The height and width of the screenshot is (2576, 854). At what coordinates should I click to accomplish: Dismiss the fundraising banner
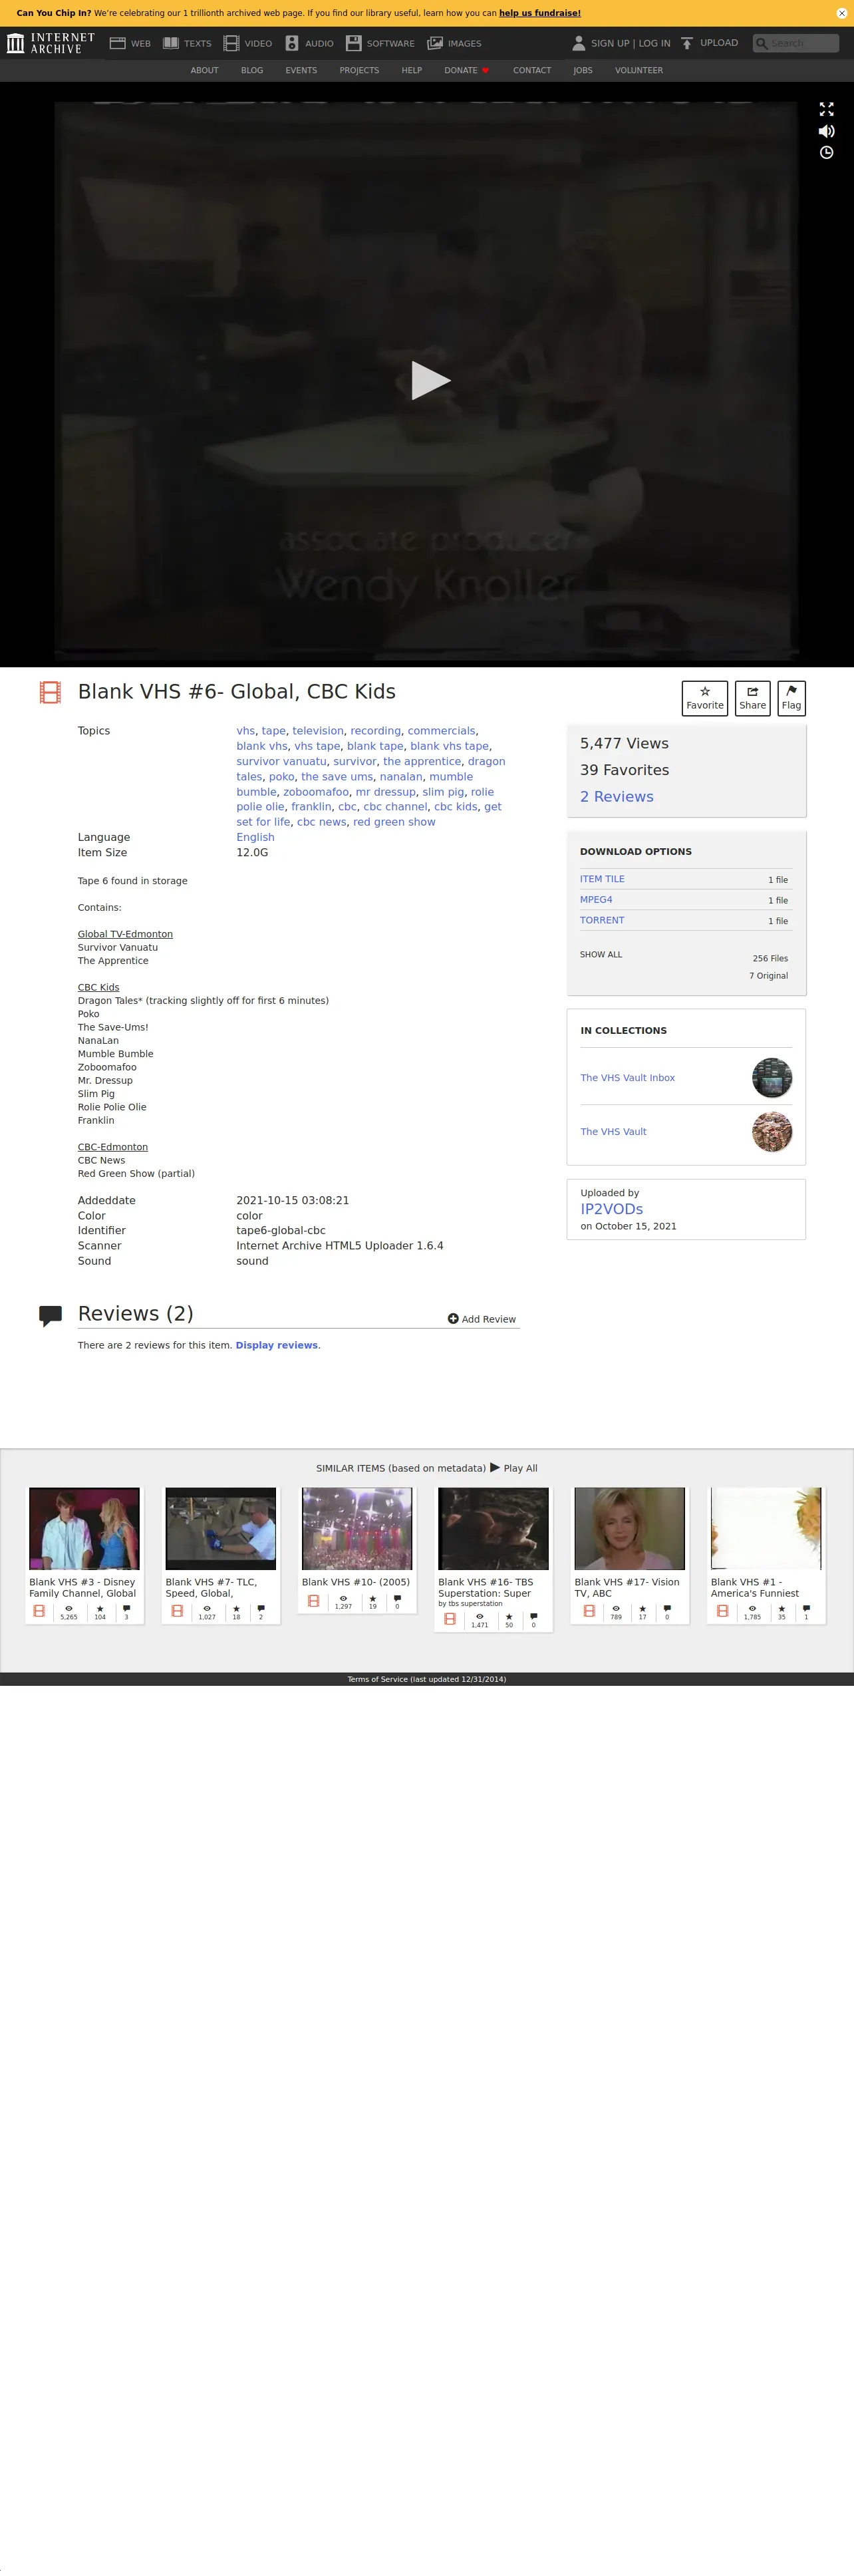[841, 13]
